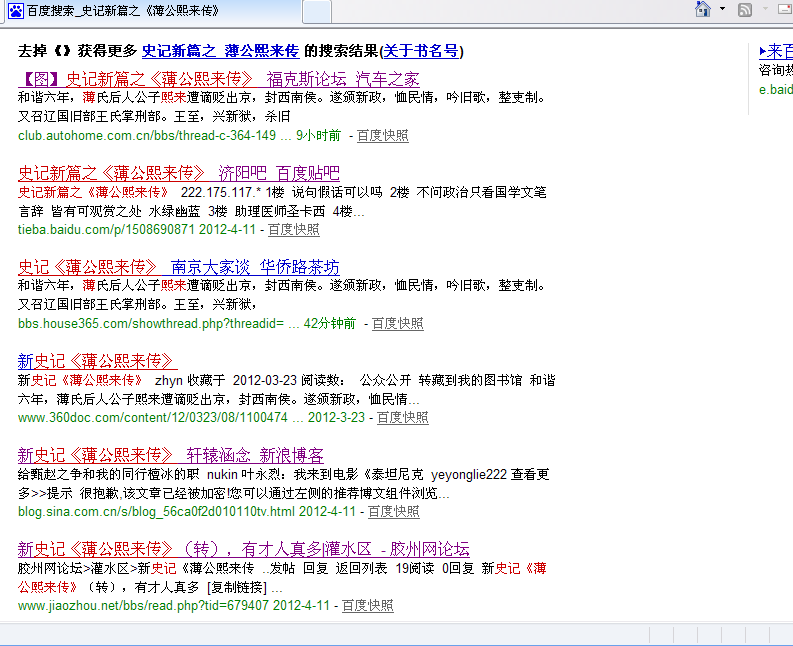The height and width of the screenshot is (646, 793).
Task: Open the 胶州网论坛 search result title
Action: point(243,549)
